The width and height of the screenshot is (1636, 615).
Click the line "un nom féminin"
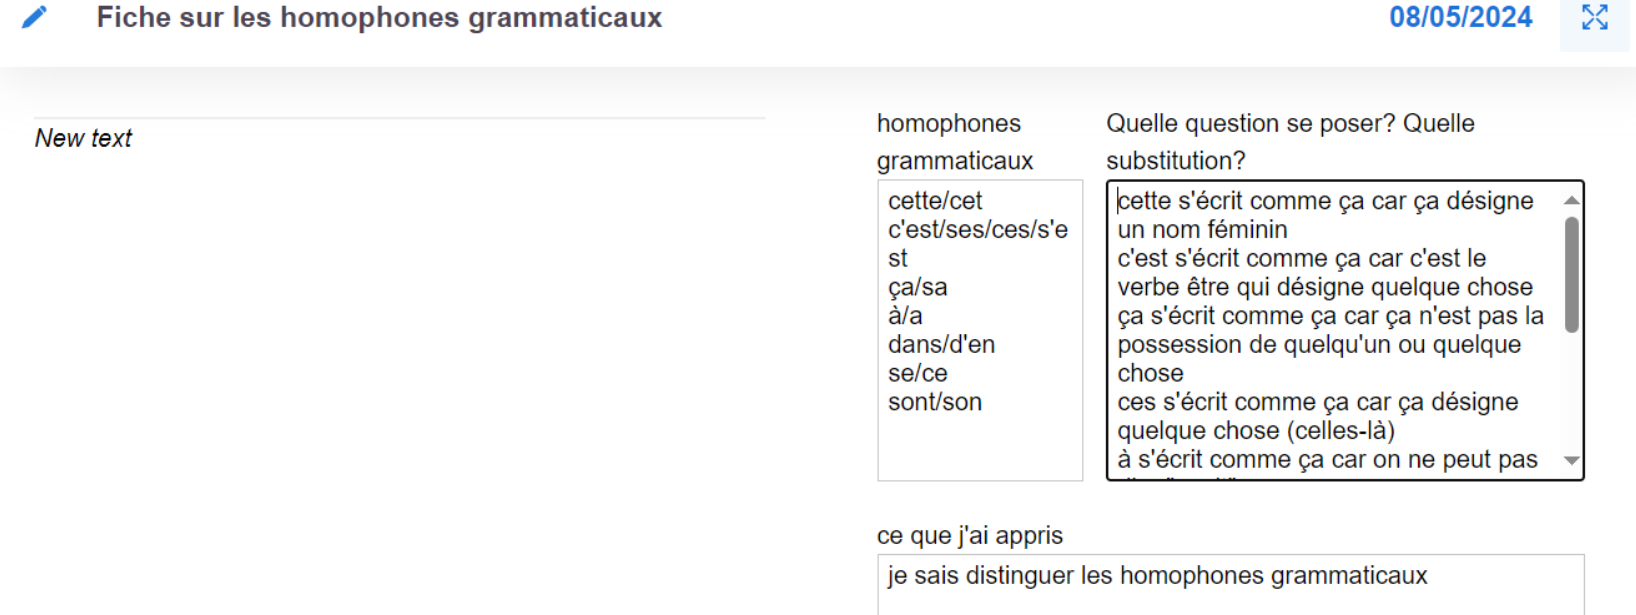[1202, 230]
